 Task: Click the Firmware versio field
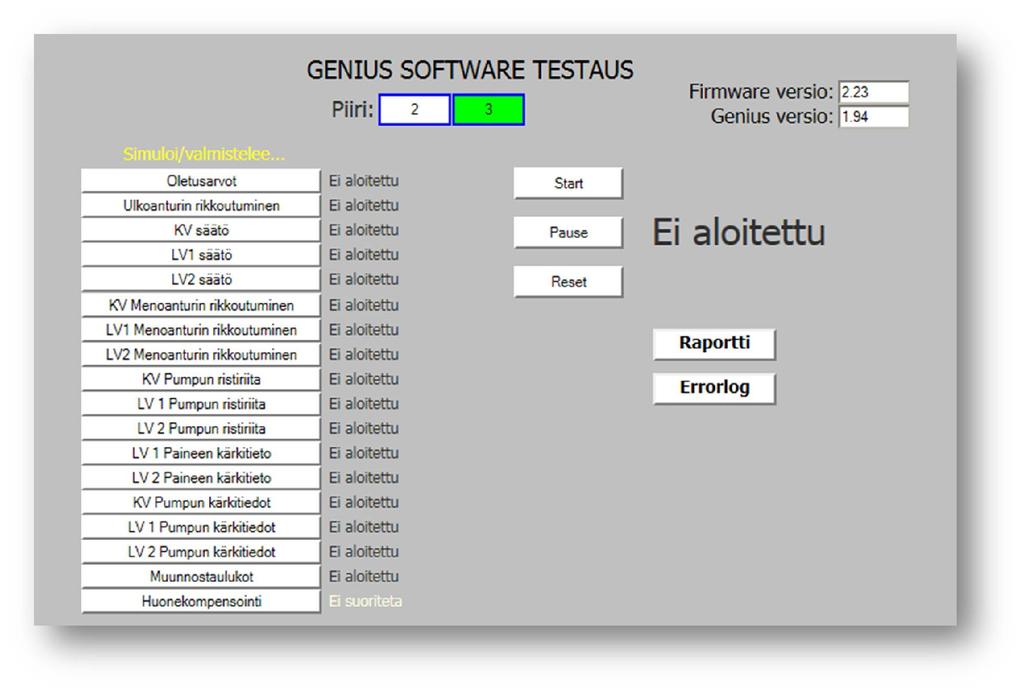(x=874, y=92)
